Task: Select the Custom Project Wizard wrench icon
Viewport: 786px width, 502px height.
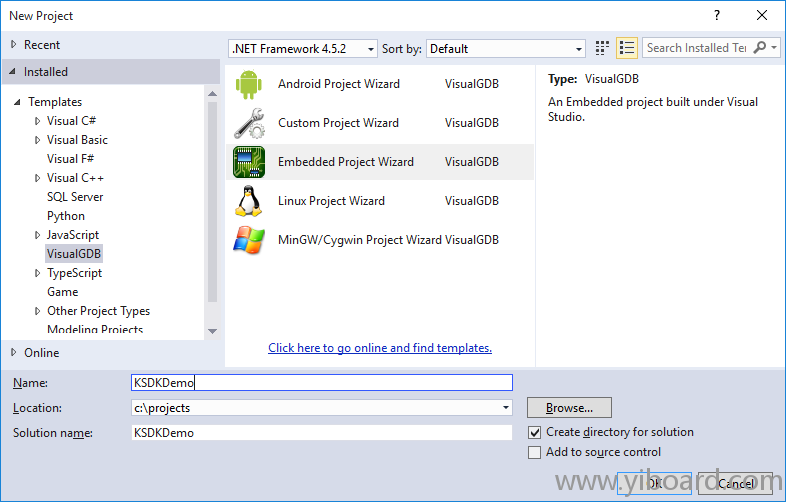Action: (x=249, y=123)
